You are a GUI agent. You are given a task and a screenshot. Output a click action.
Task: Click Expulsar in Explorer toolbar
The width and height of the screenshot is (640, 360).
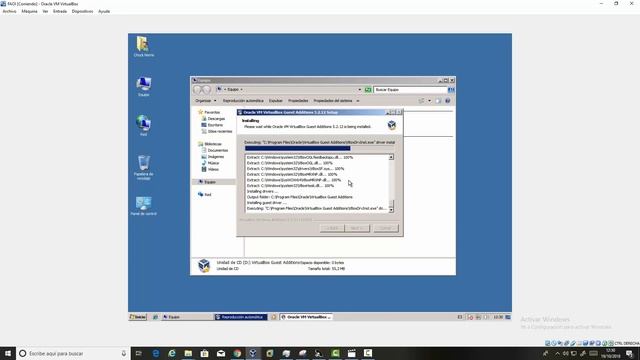click(x=276, y=101)
